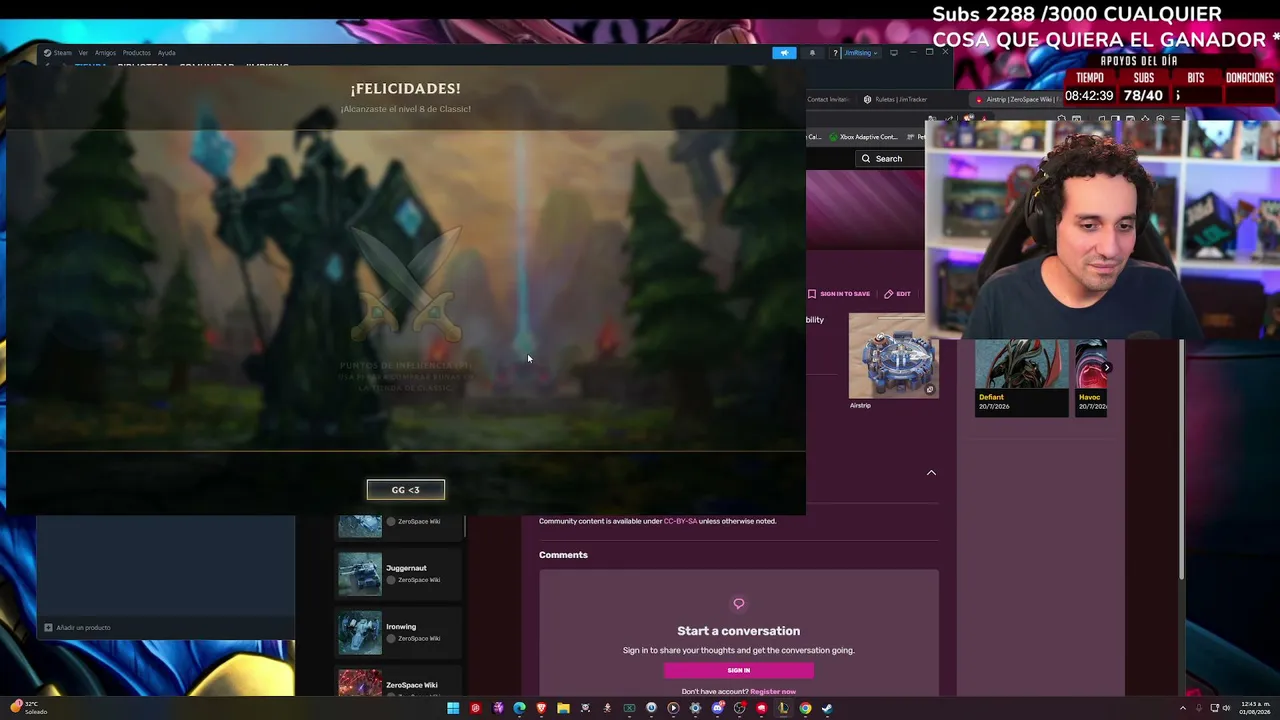Click the taskbar clock and date
This screenshot has height=720, width=1280.
[x=1254, y=708]
